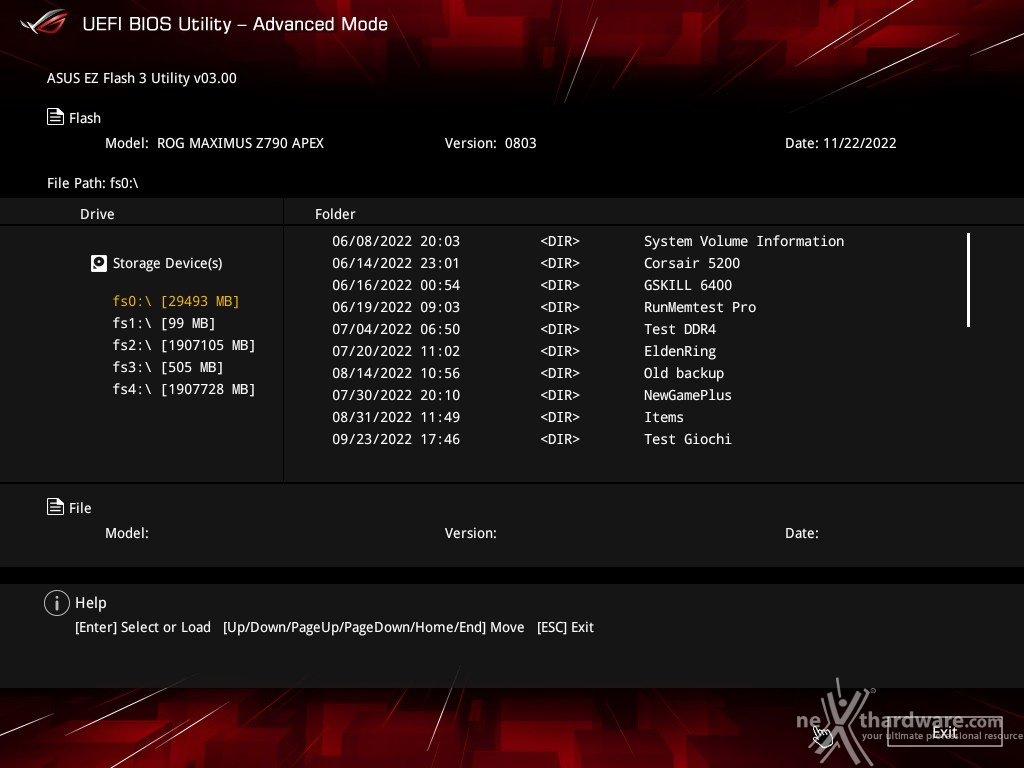The image size is (1024, 768).
Task: Select drive fs4:\ [1907728 MB]
Action: 184,389
